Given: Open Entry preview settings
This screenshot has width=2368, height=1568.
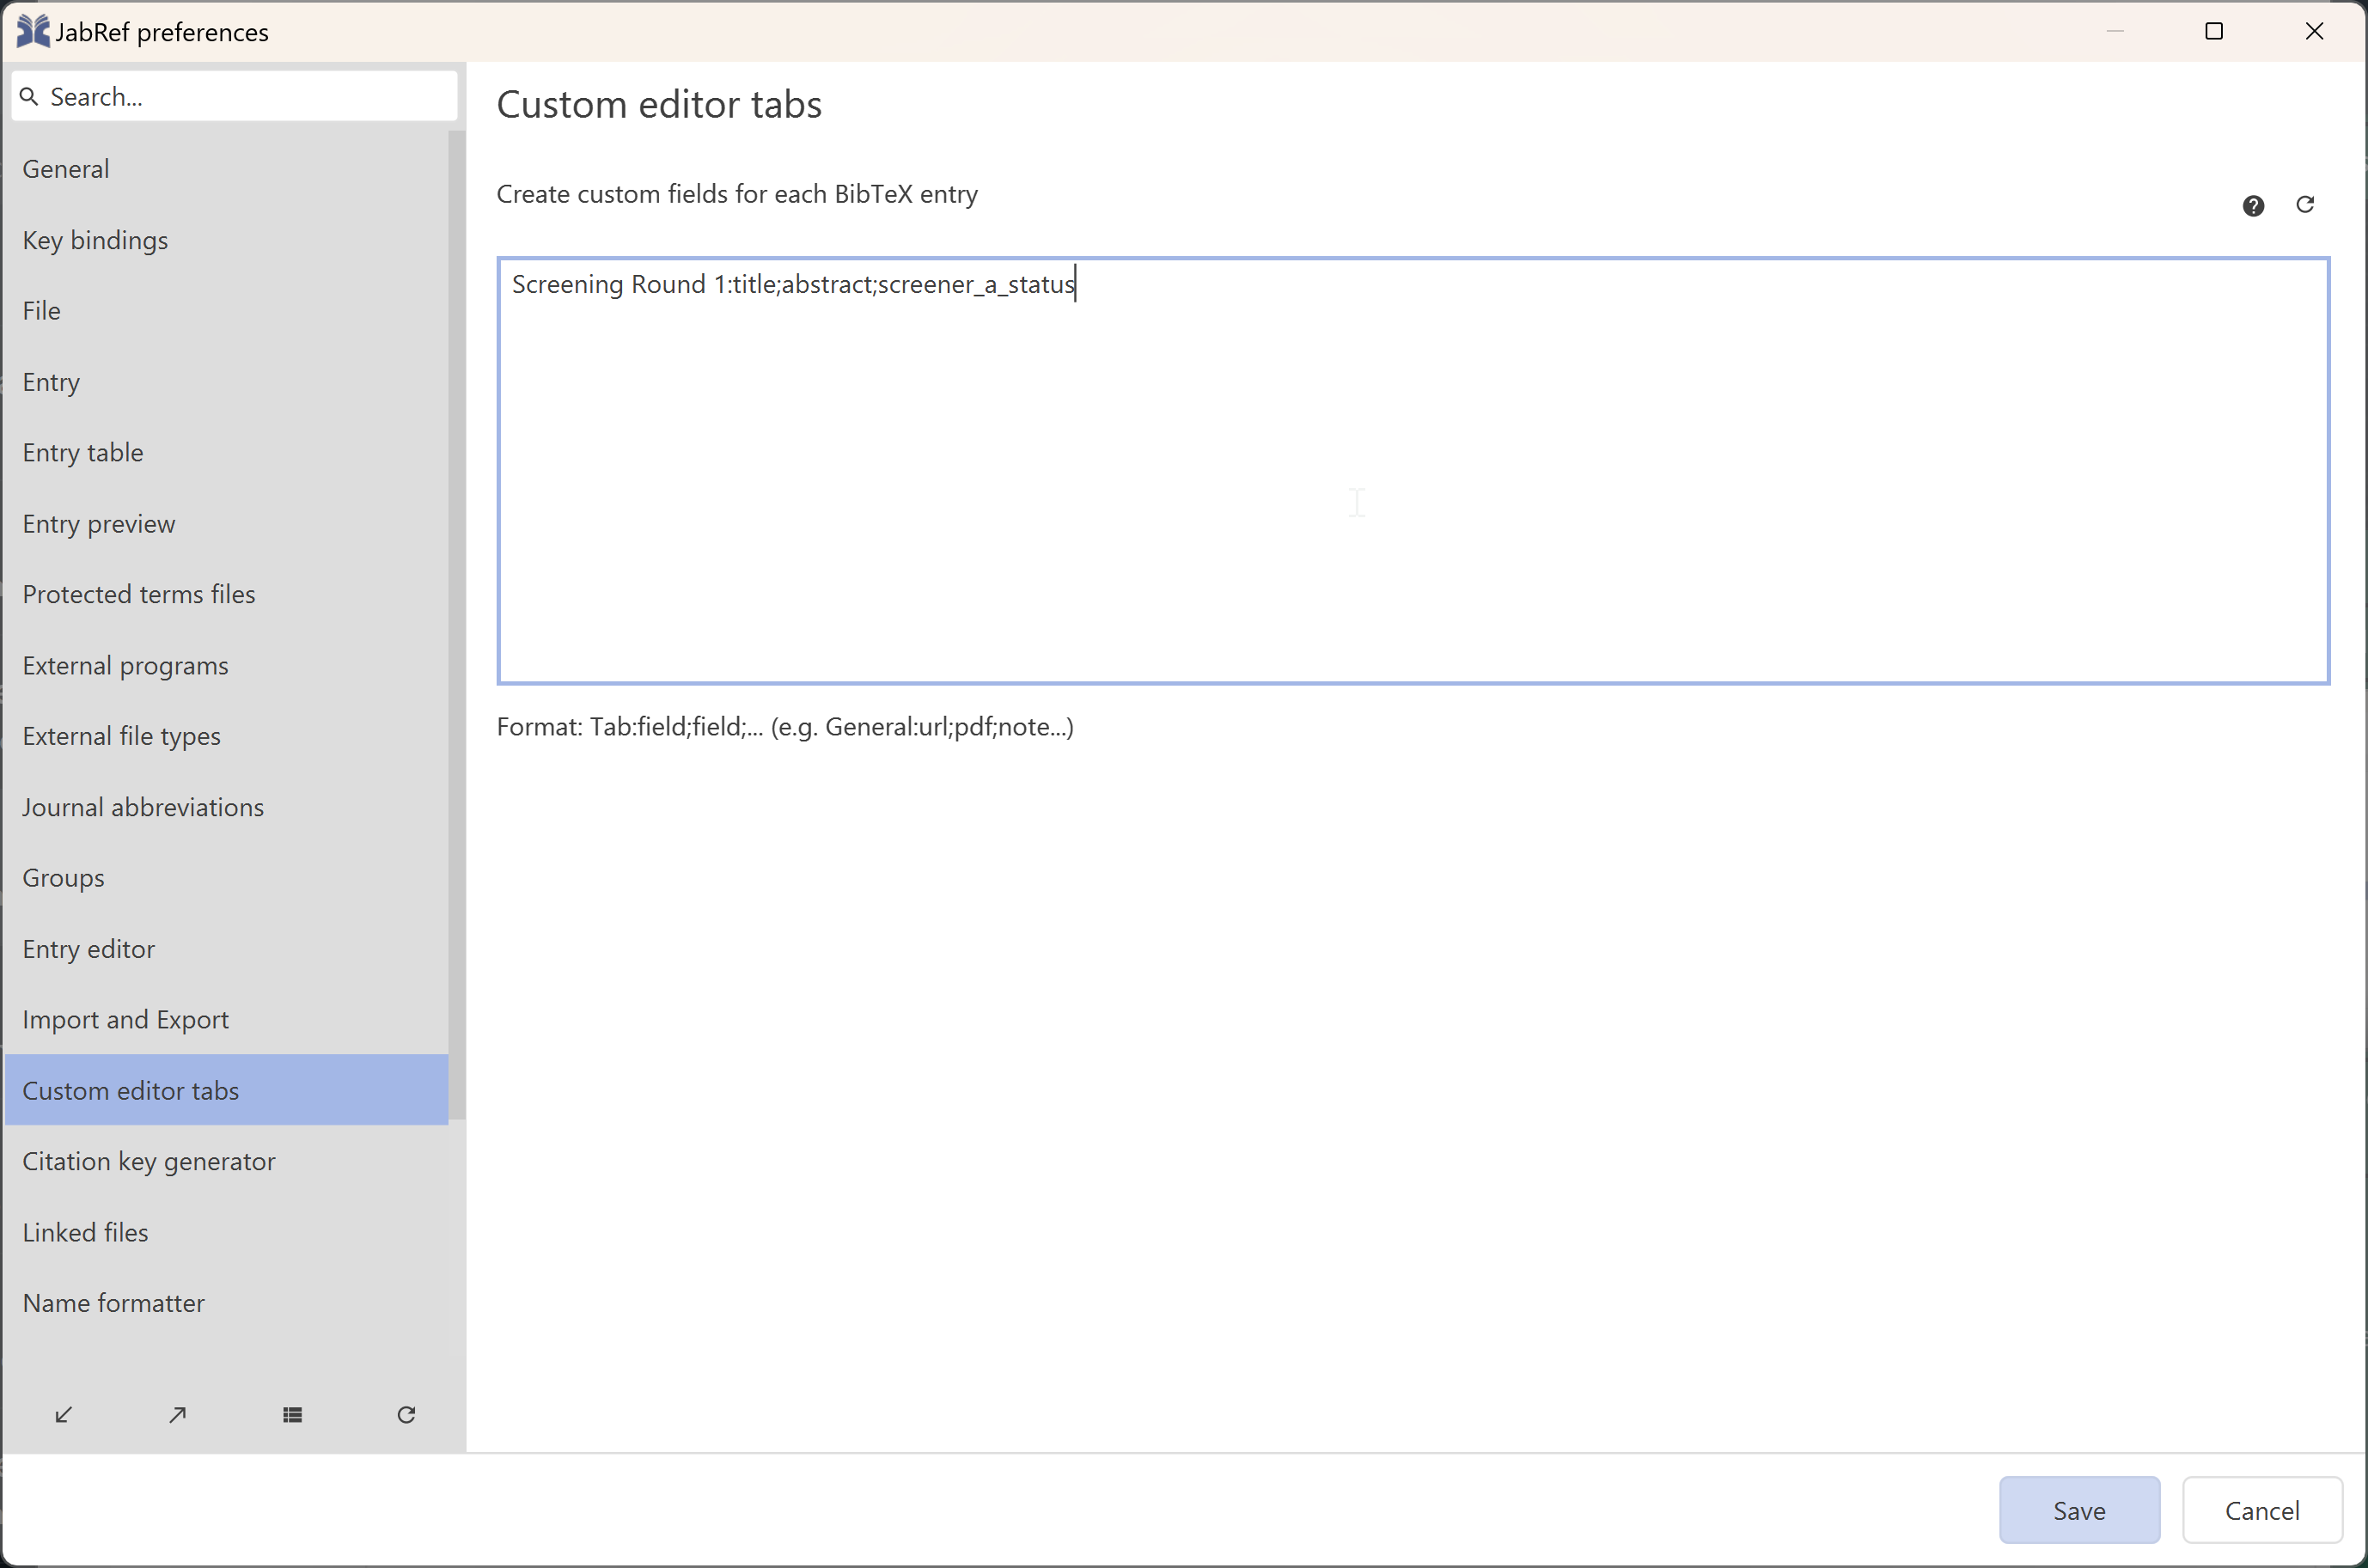Looking at the screenshot, I should point(226,524).
